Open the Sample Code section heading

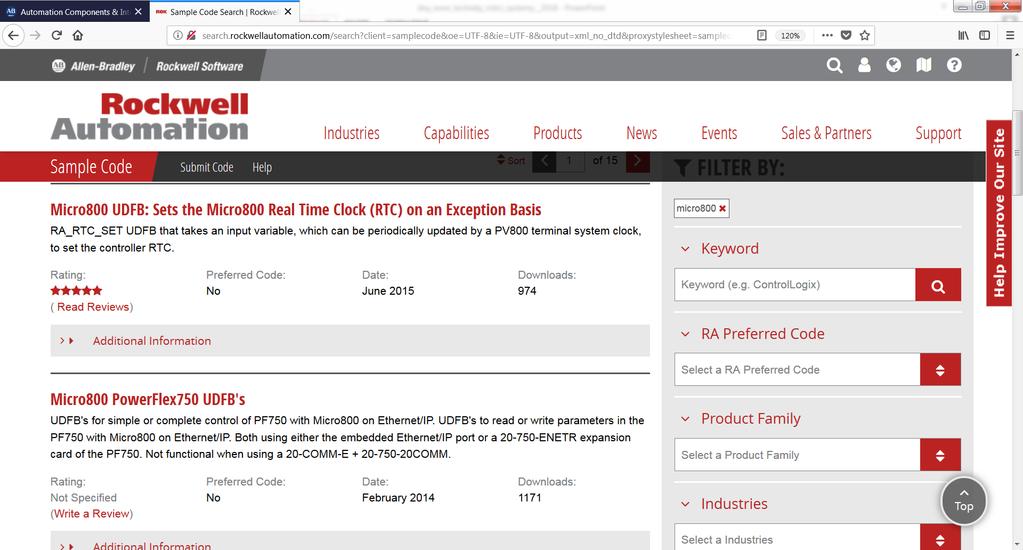point(91,167)
